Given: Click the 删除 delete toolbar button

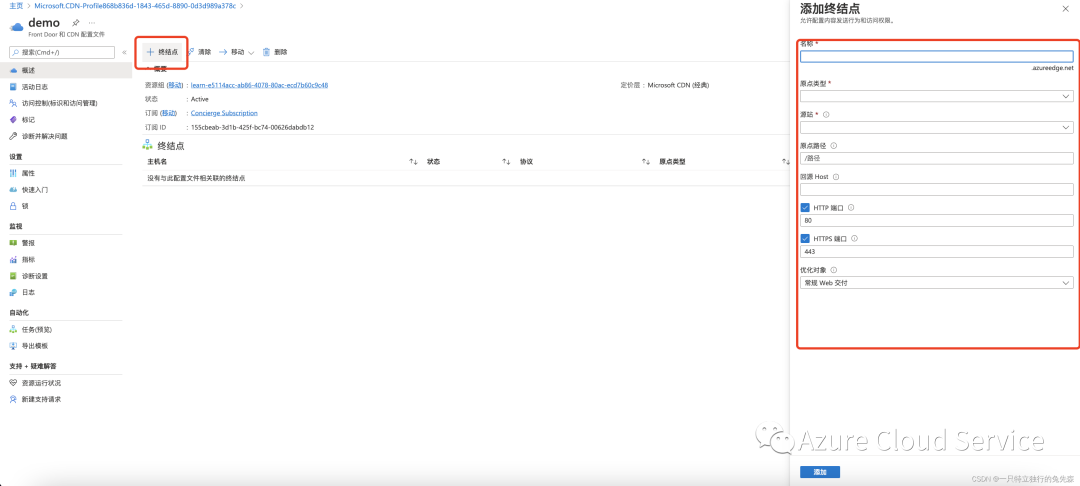Looking at the screenshot, I should coord(275,52).
